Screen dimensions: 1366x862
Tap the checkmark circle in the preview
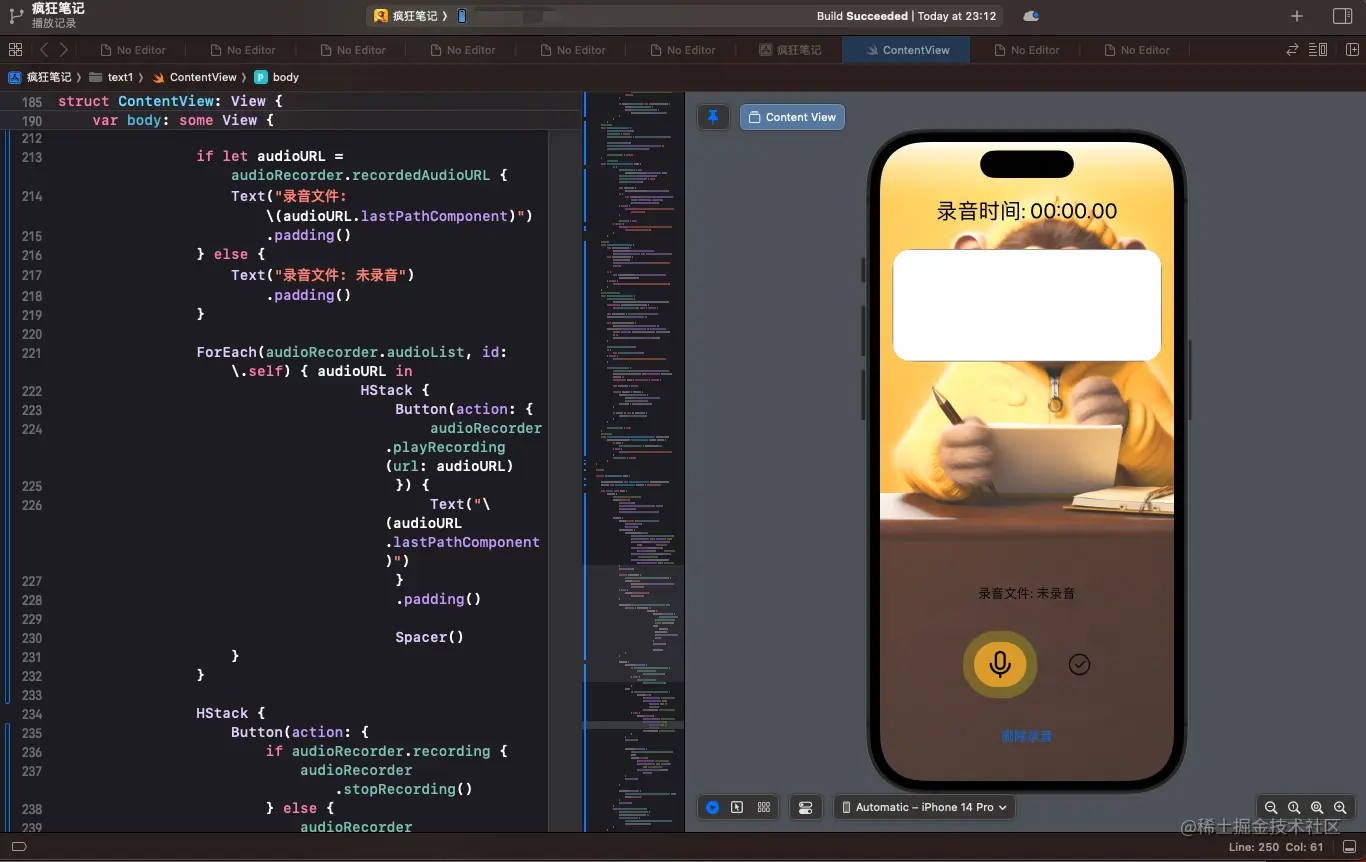[1079, 664]
